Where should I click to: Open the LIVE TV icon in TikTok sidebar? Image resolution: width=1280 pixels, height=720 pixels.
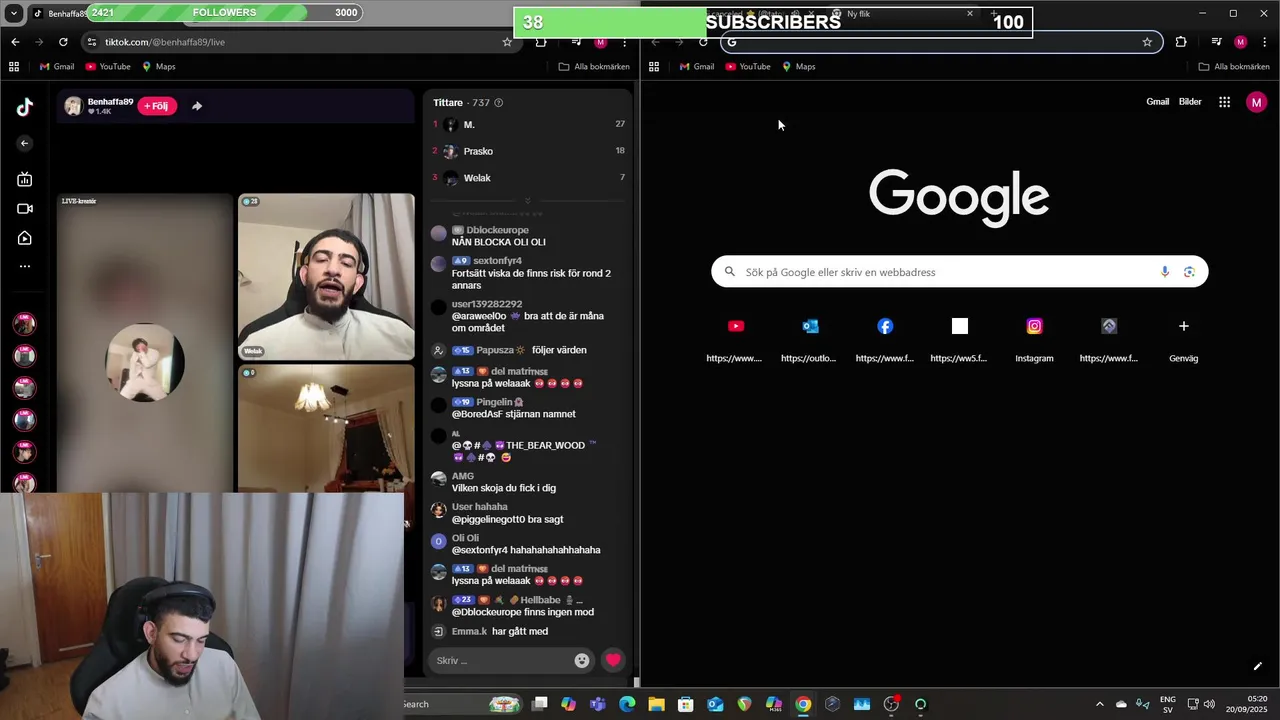(x=25, y=179)
